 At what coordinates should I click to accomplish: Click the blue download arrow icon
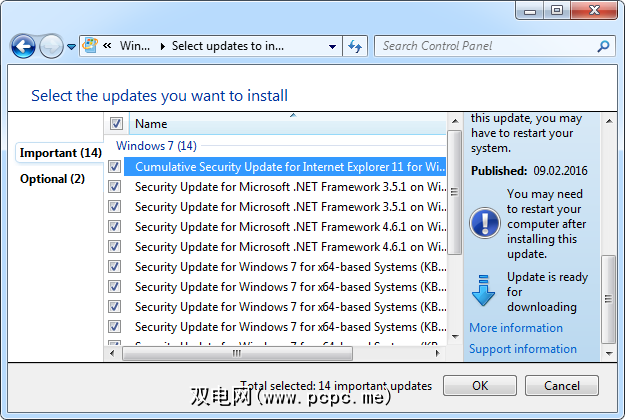tap(484, 291)
